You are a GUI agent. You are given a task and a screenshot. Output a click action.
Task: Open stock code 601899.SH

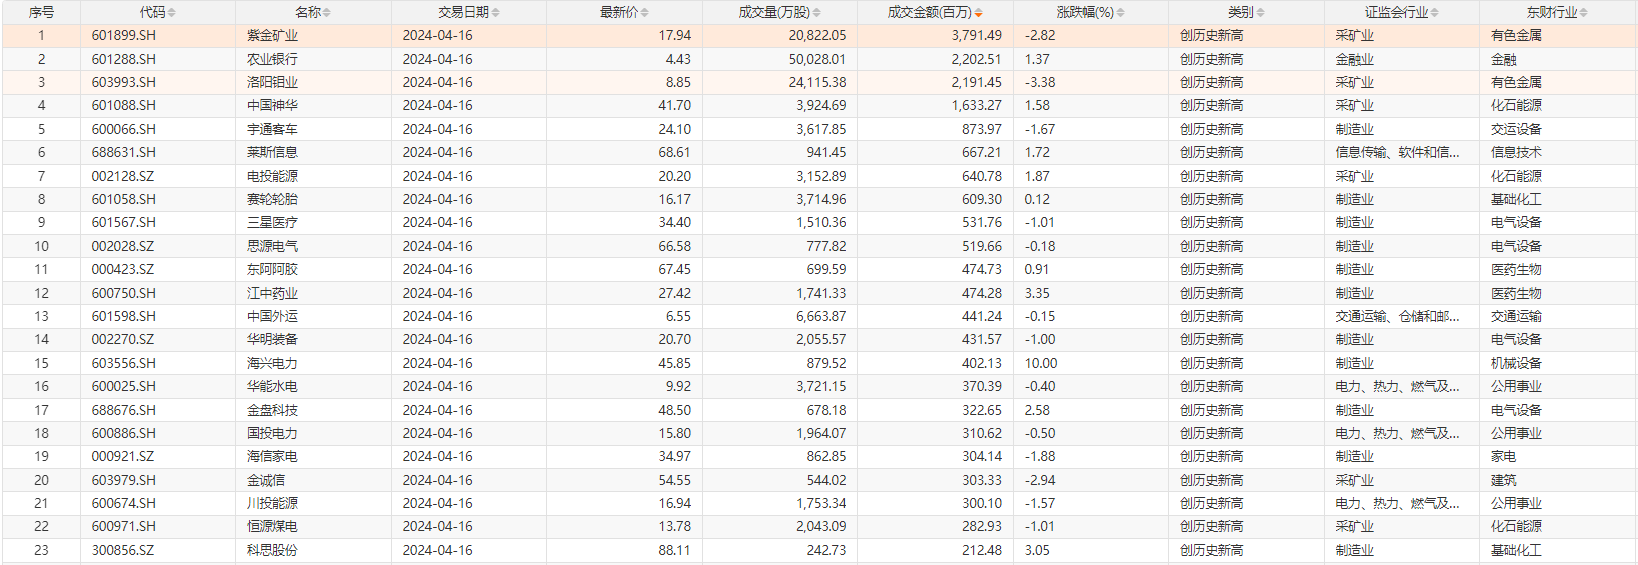tap(123, 35)
